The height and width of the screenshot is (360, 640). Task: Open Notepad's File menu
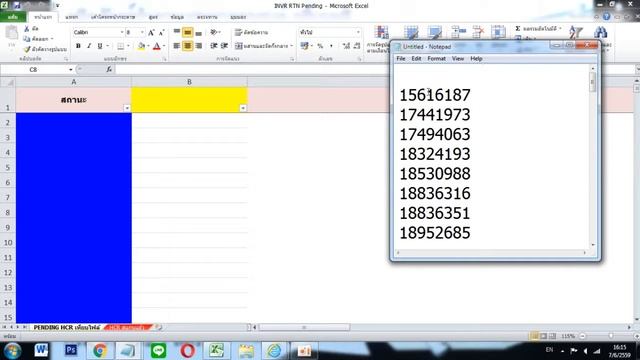tap(401, 59)
